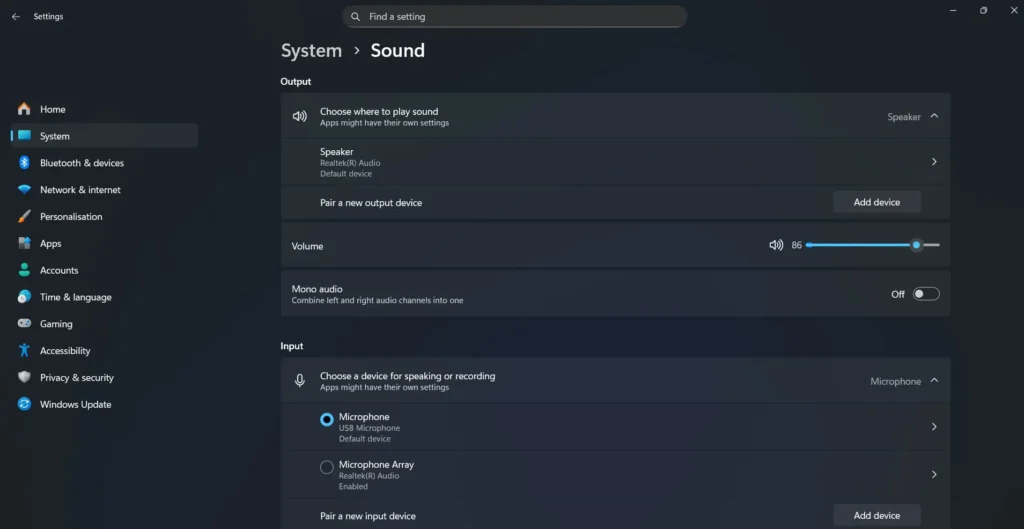Viewport: 1024px width, 529px height.
Task: Open Privacy & security settings
Action: 104,377
